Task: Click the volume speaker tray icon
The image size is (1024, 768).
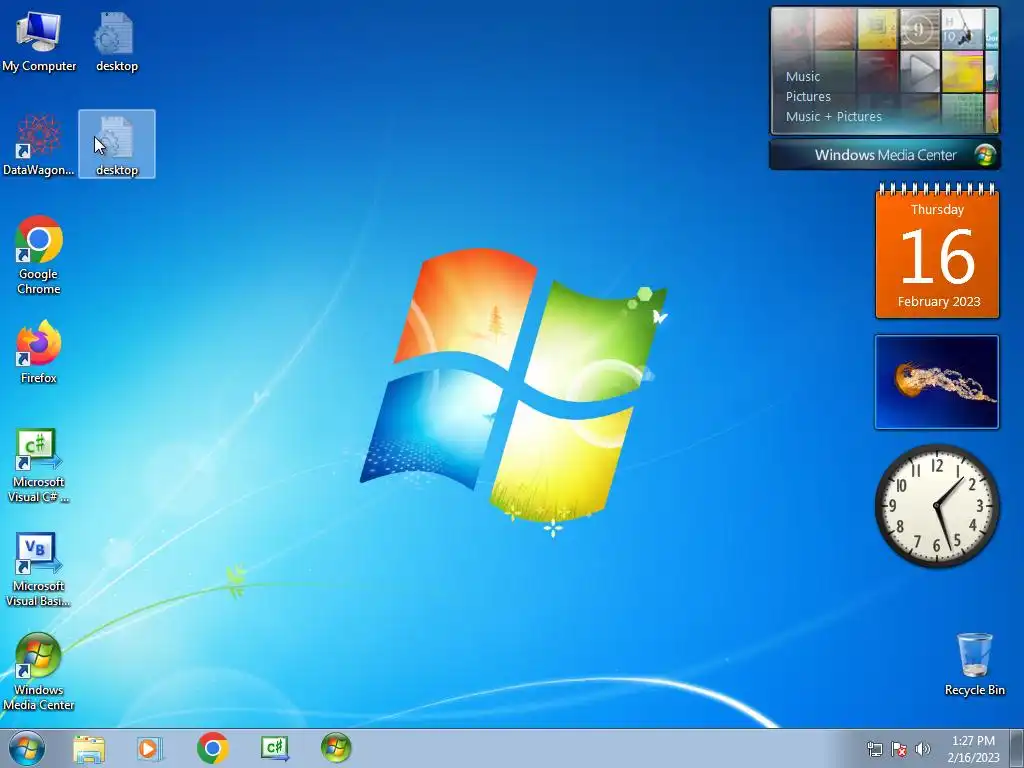Action: click(x=922, y=749)
